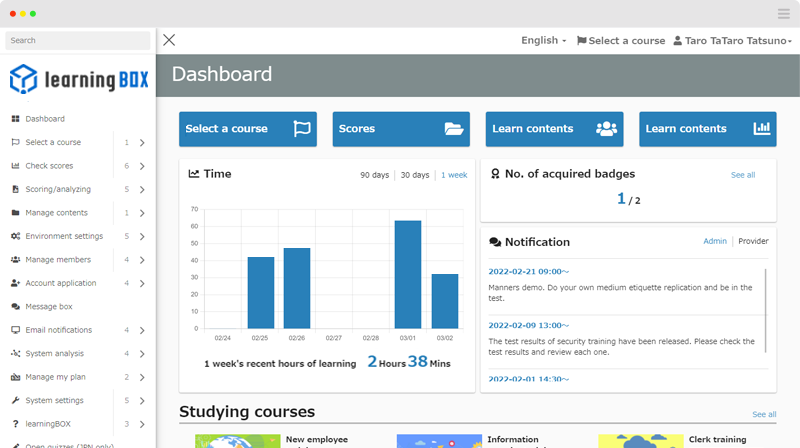Screen dimensions: 800x448
Task: Switch time chart to 90 days
Action: pos(374,175)
